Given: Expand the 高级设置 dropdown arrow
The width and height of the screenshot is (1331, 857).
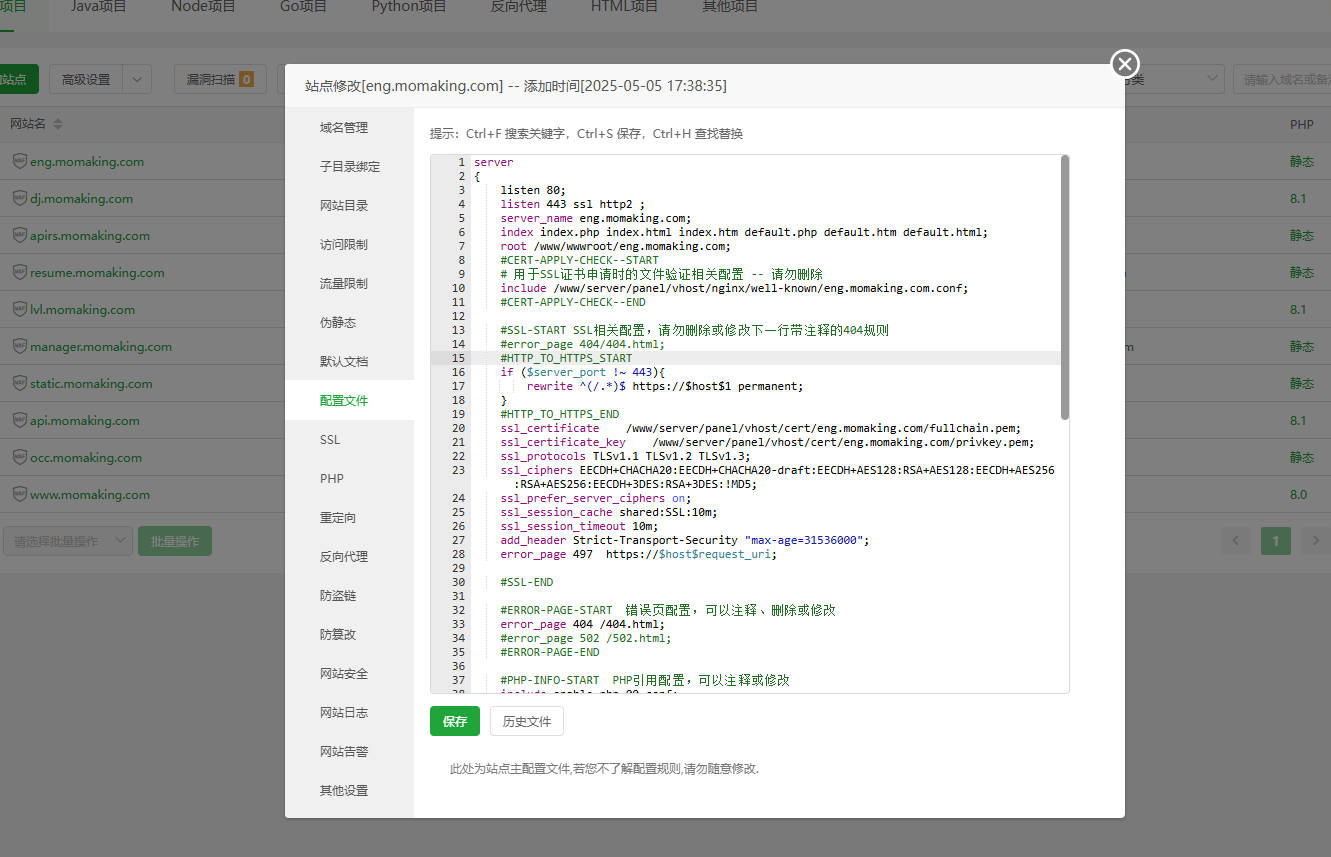Looking at the screenshot, I should coord(137,80).
